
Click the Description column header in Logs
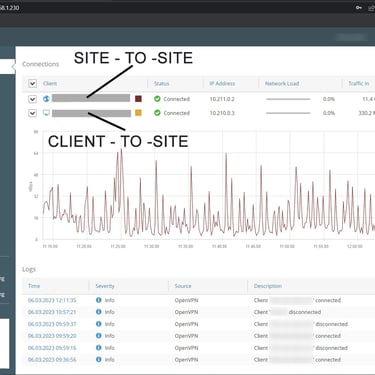(x=268, y=286)
